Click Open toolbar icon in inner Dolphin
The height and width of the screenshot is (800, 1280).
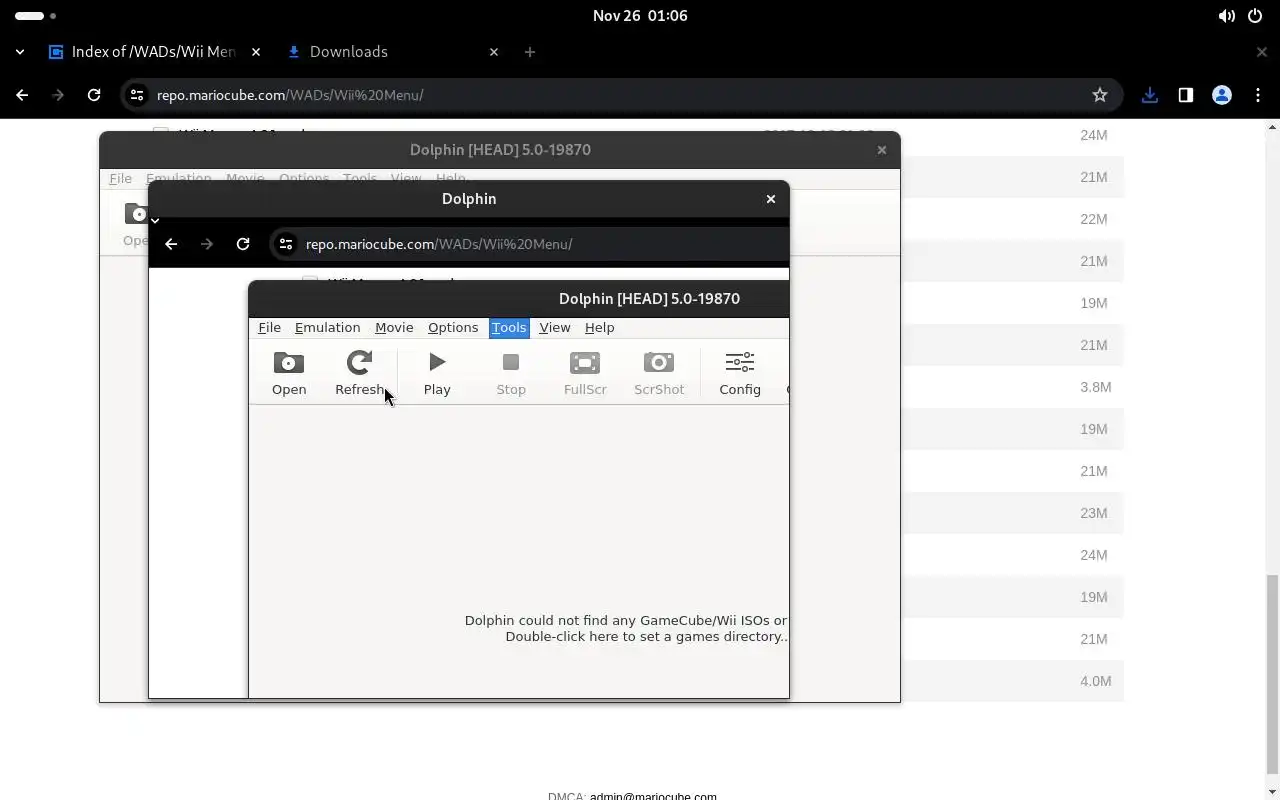click(289, 374)
